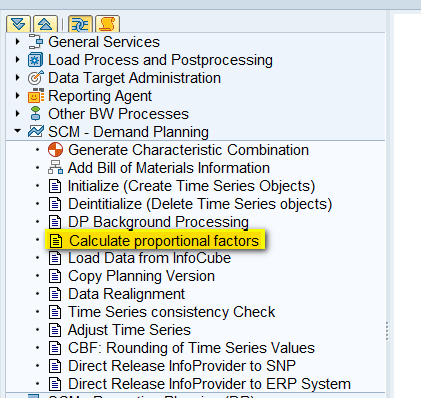Collapse the SCM - Demand Planning node
Viewport: 421px width, 398px height.
[18, 131]
